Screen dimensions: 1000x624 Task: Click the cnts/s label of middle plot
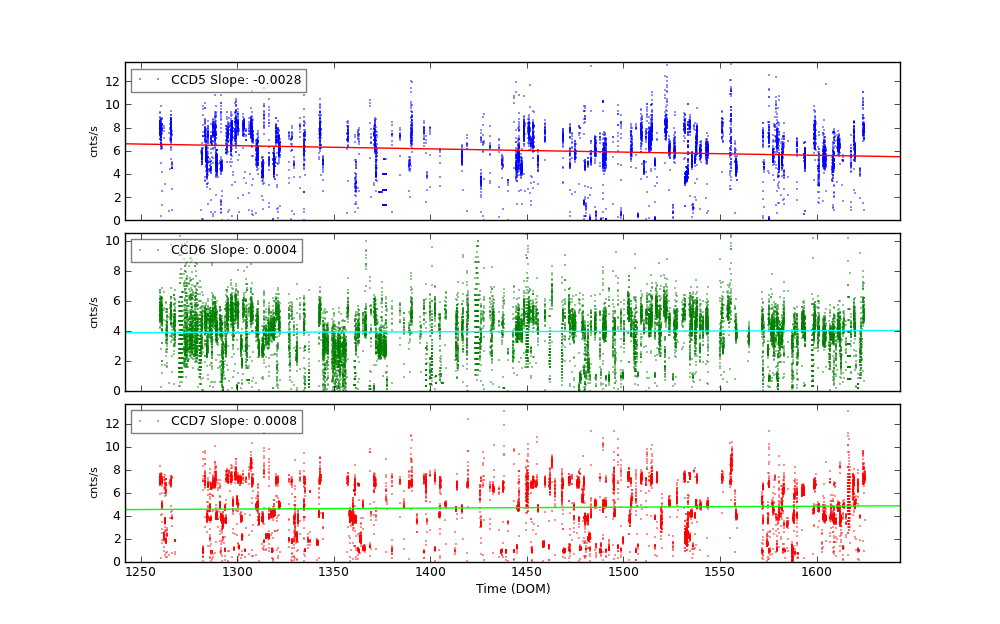(94, 312)
